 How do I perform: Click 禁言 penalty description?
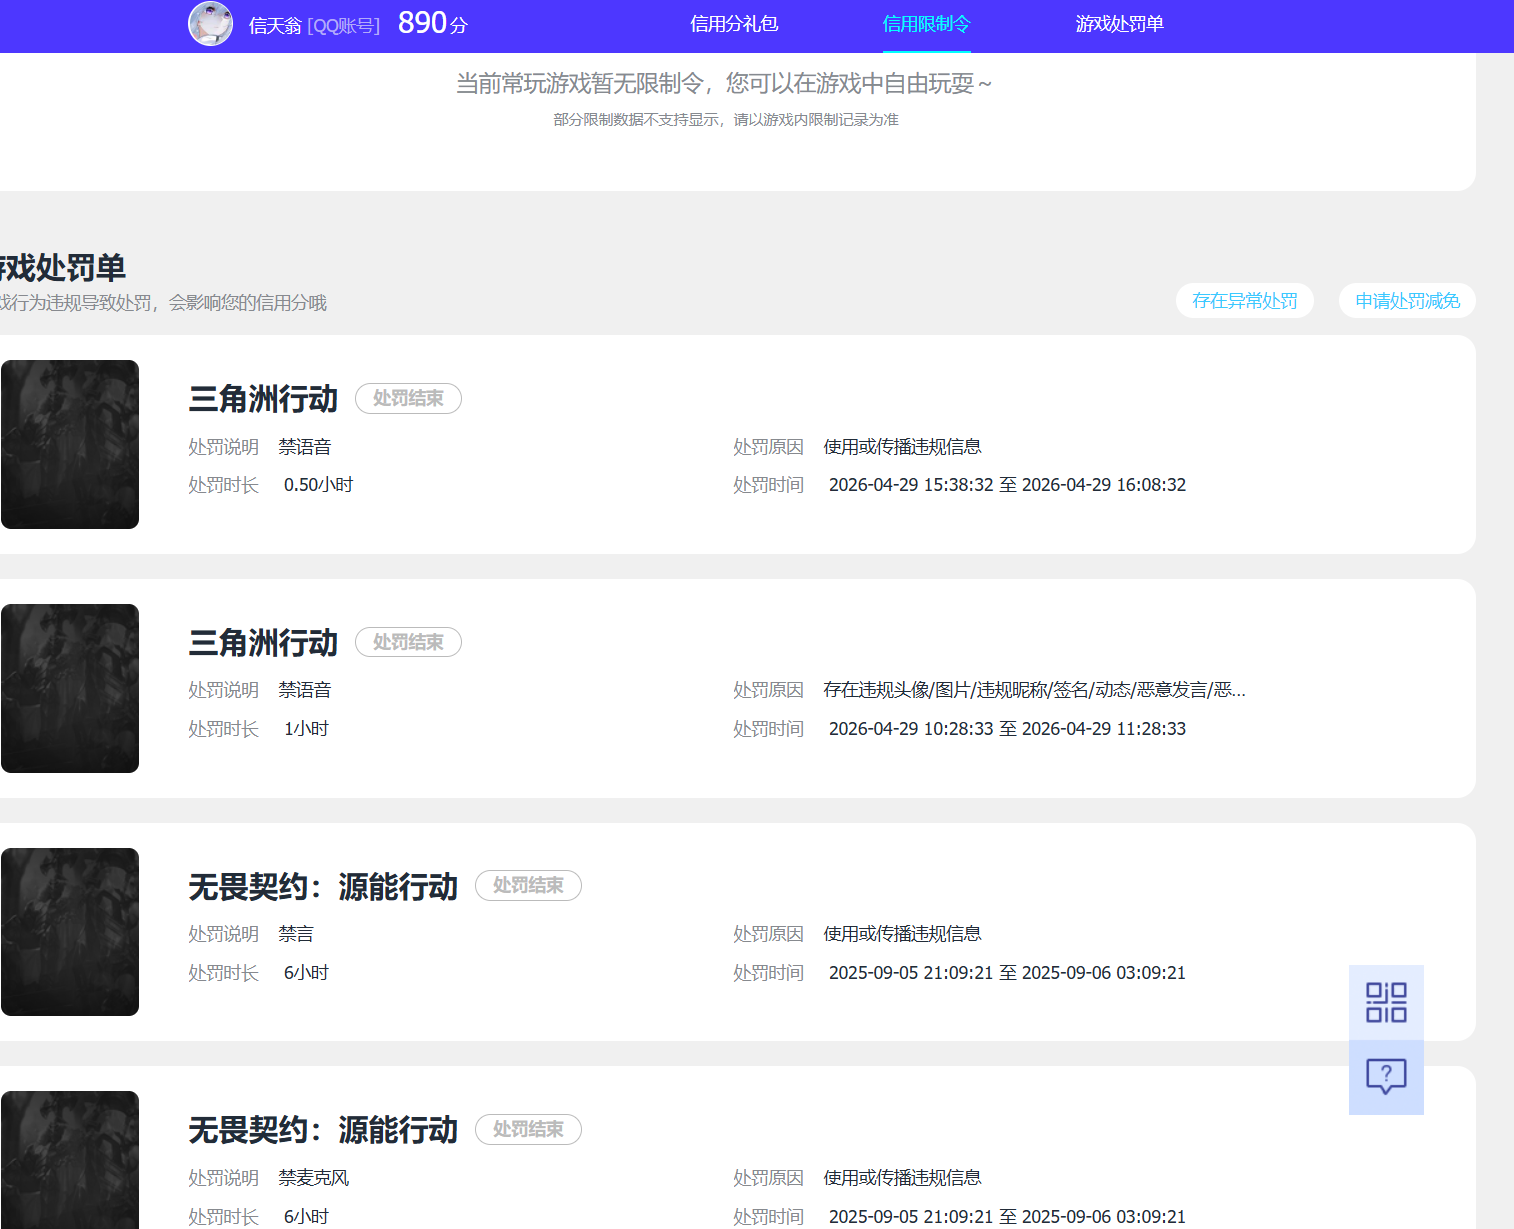click(x=296, y=934)
